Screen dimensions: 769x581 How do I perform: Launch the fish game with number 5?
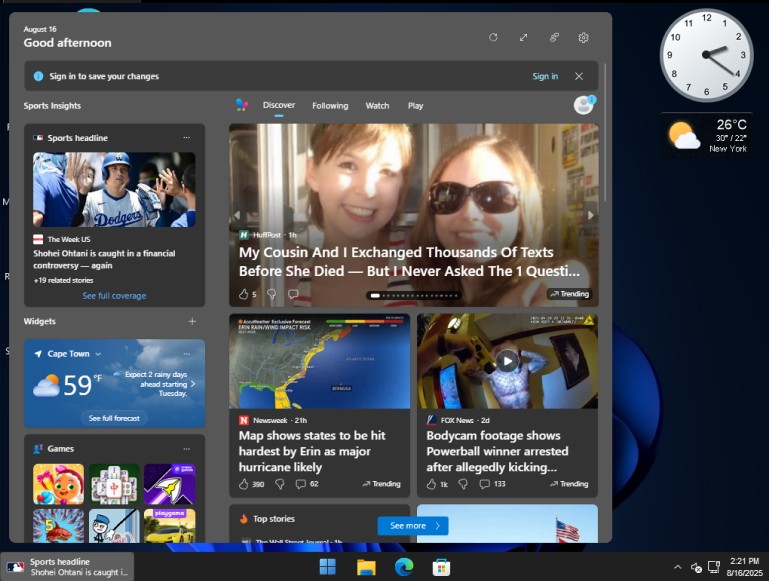[x=58, y=526]
